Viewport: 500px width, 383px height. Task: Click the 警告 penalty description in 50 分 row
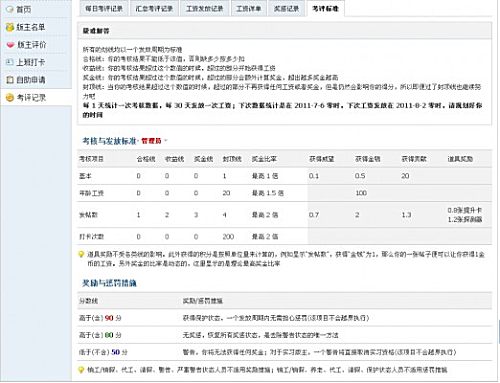pos(319,352)
